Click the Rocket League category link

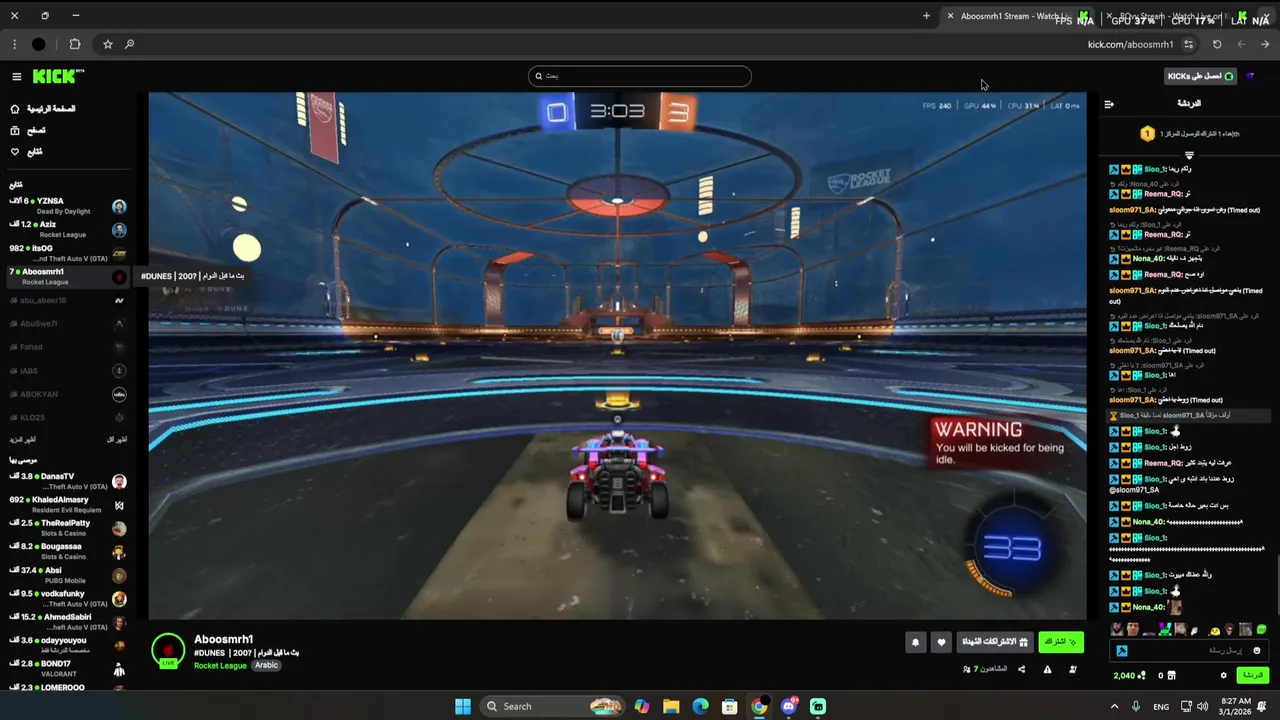coord(220,665)
